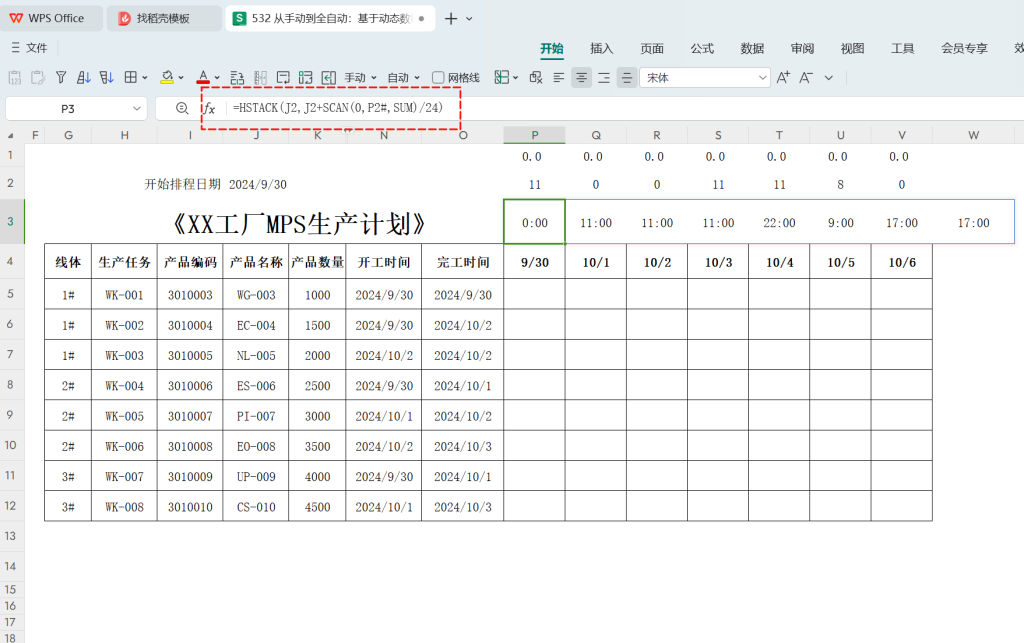1024x643 pixels.
Task: Align text left
Action: (559, 78)
